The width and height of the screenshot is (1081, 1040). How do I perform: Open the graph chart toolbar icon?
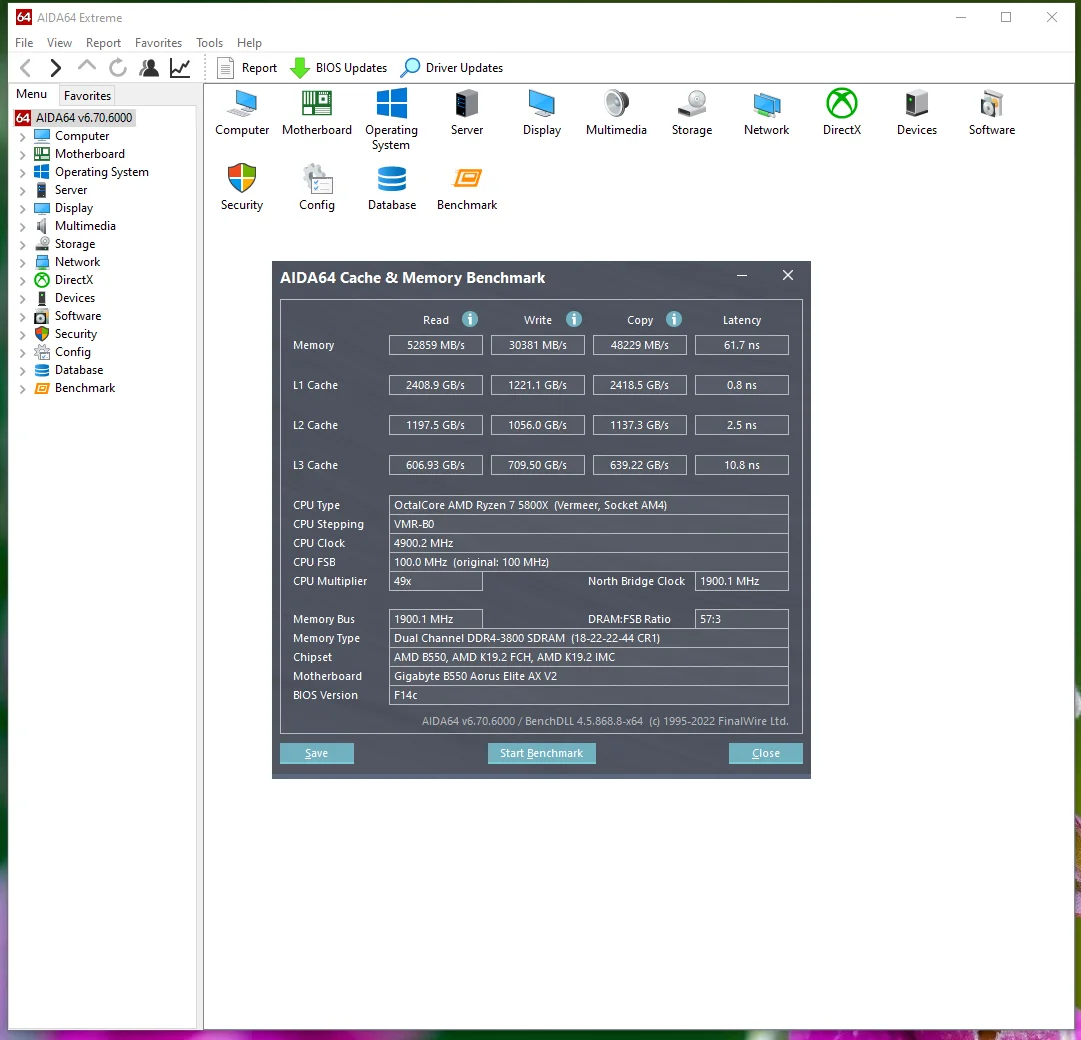180,68
